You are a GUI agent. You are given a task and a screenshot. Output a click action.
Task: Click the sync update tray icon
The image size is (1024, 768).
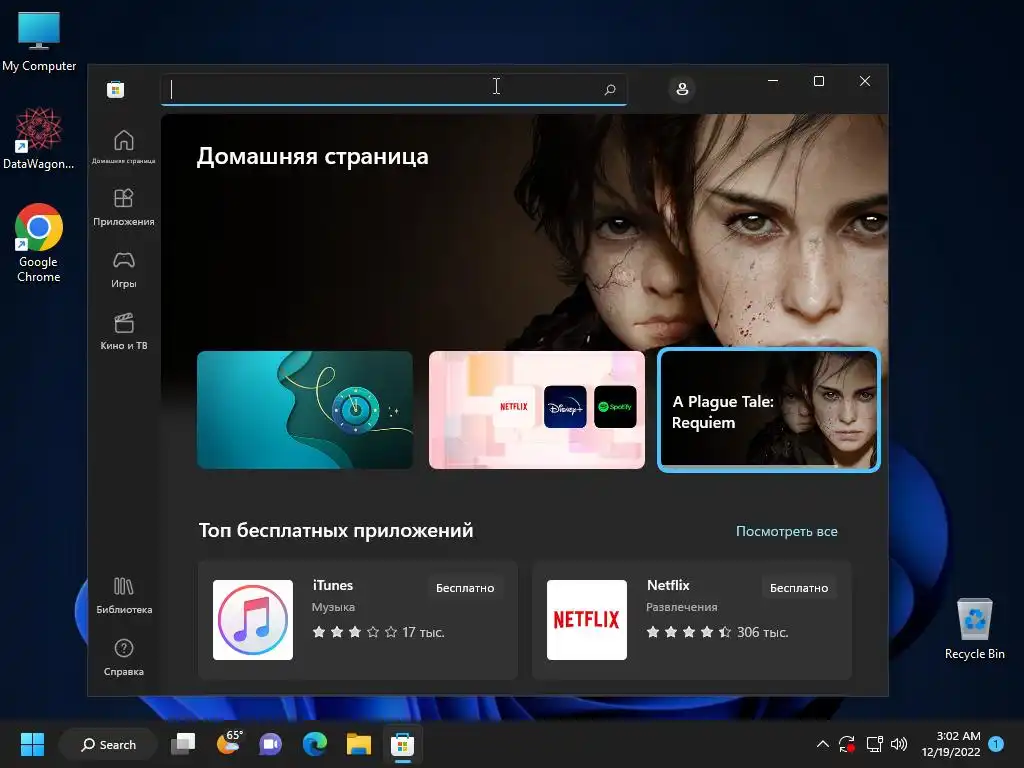click(x=847, y=744)
